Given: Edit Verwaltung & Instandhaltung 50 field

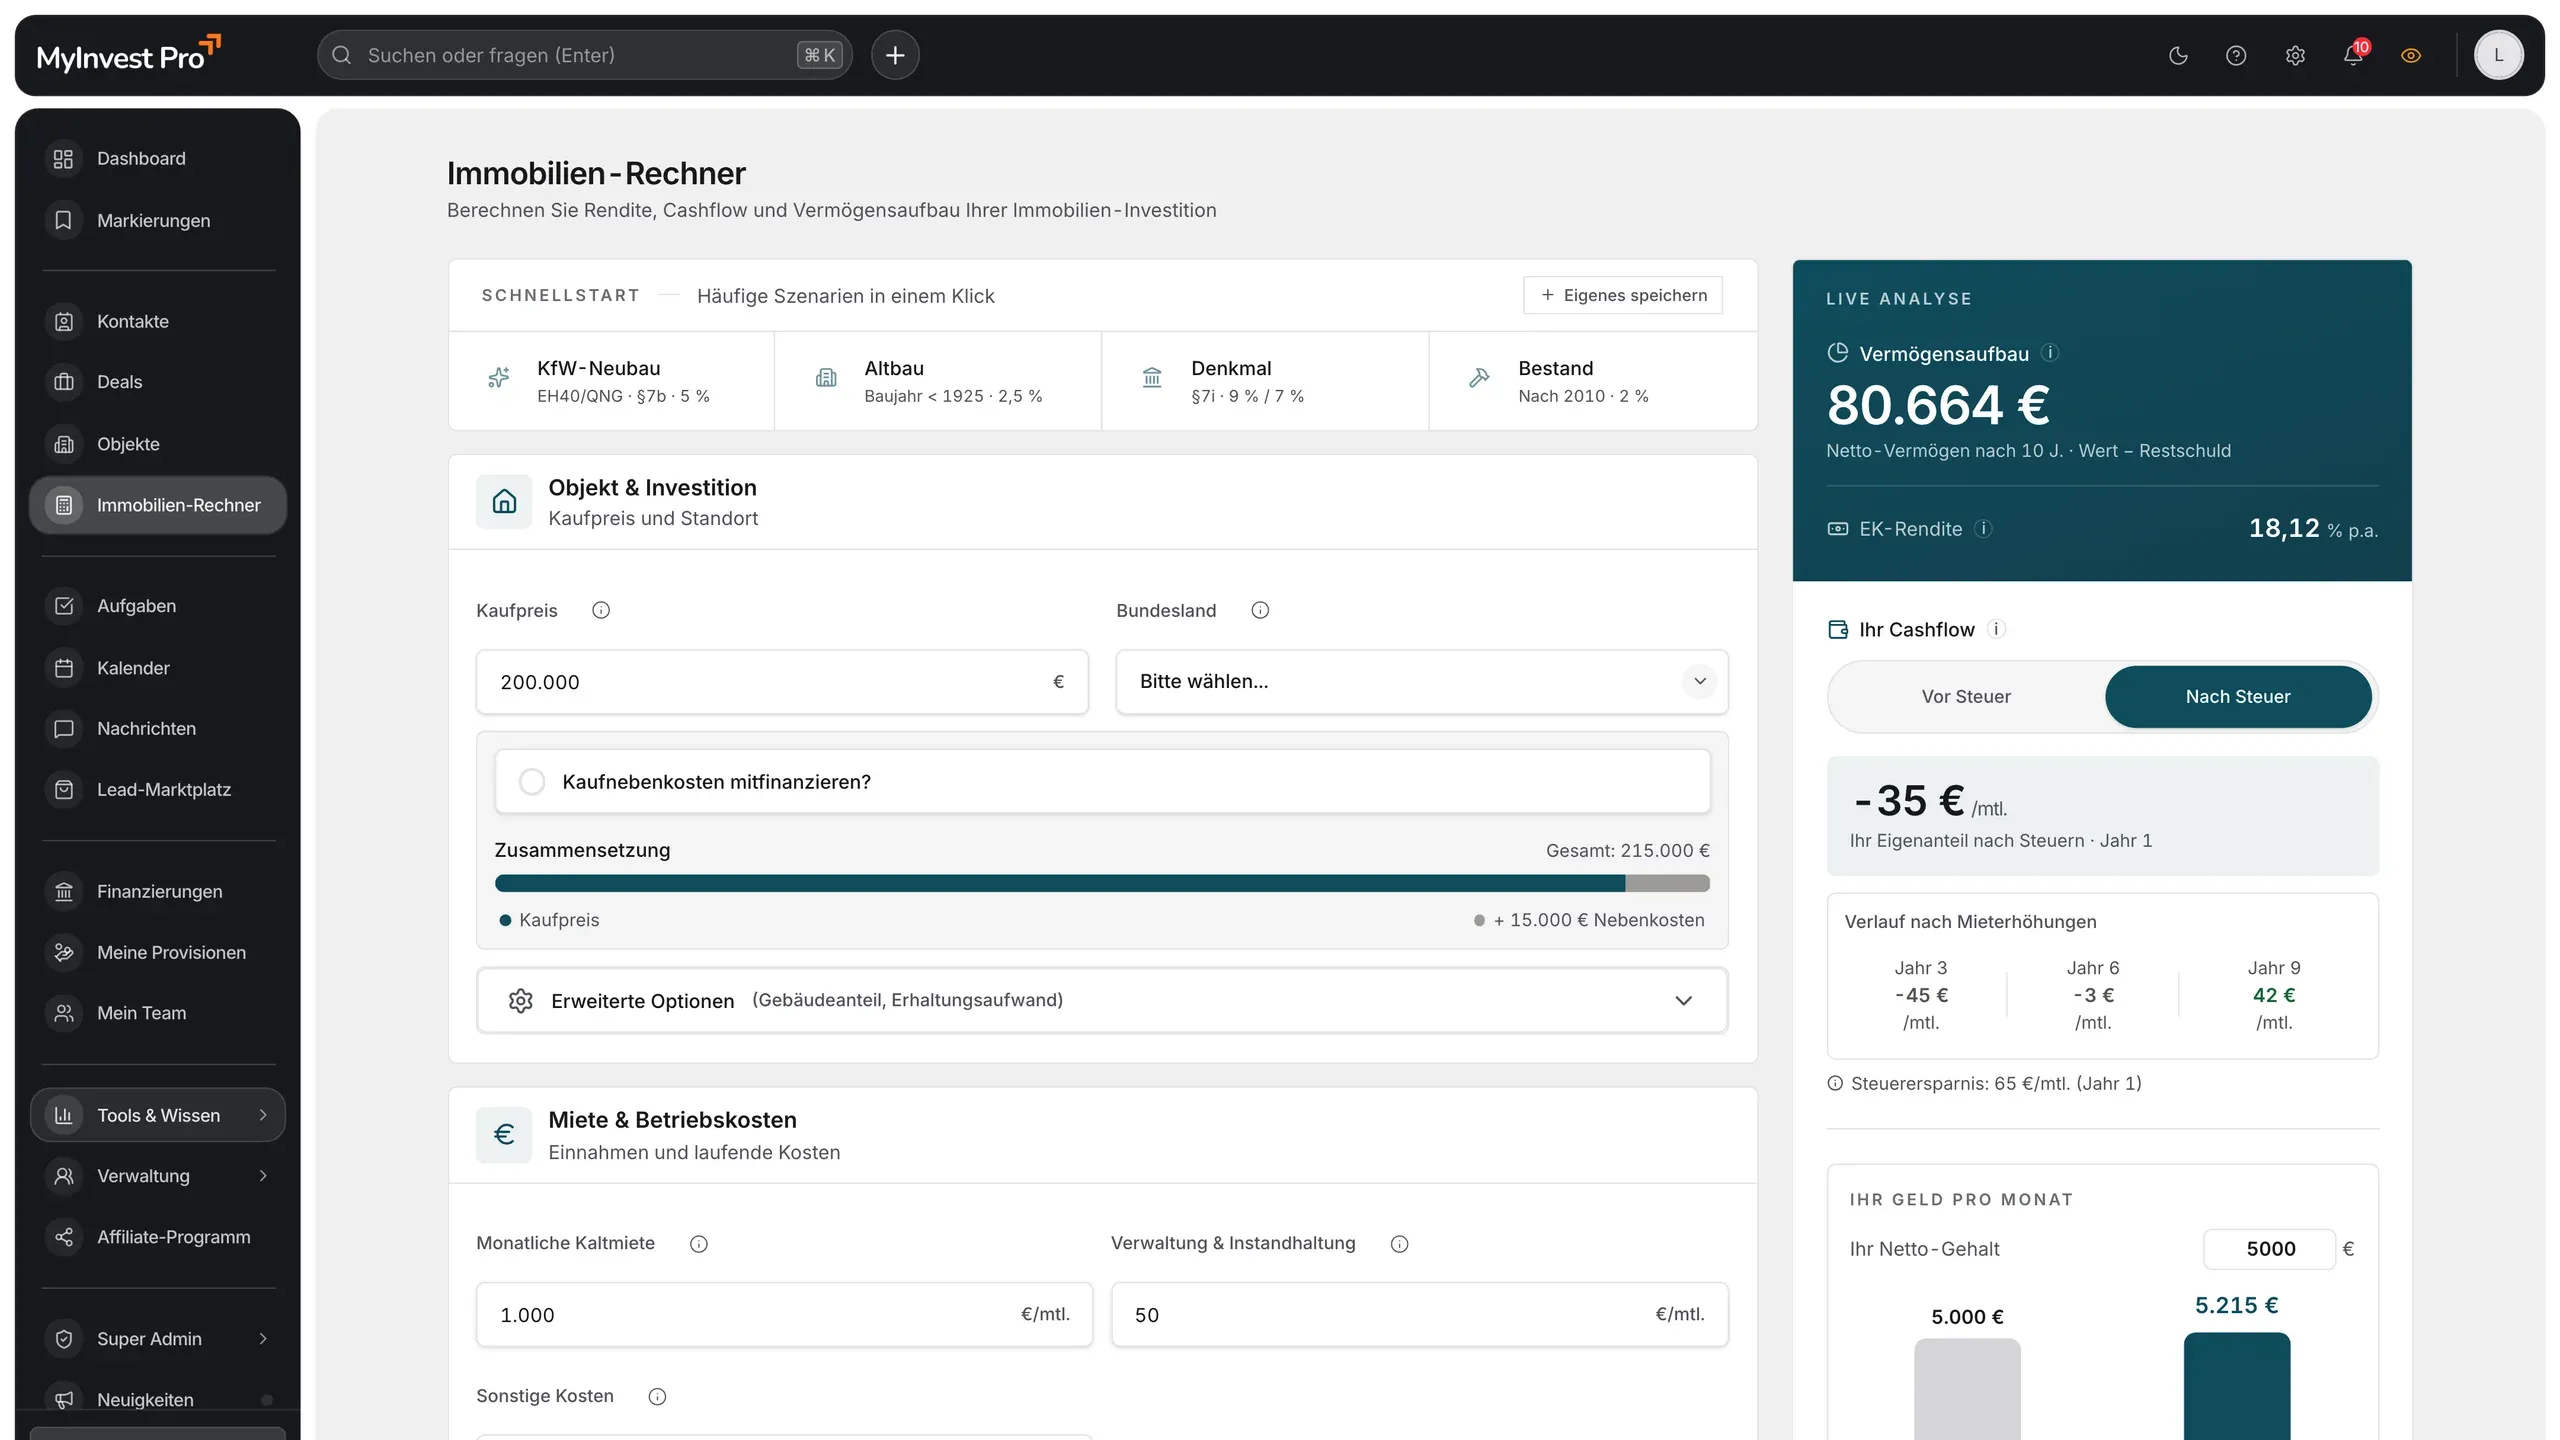Looking at the screenshot, I should [1420, 1315].
